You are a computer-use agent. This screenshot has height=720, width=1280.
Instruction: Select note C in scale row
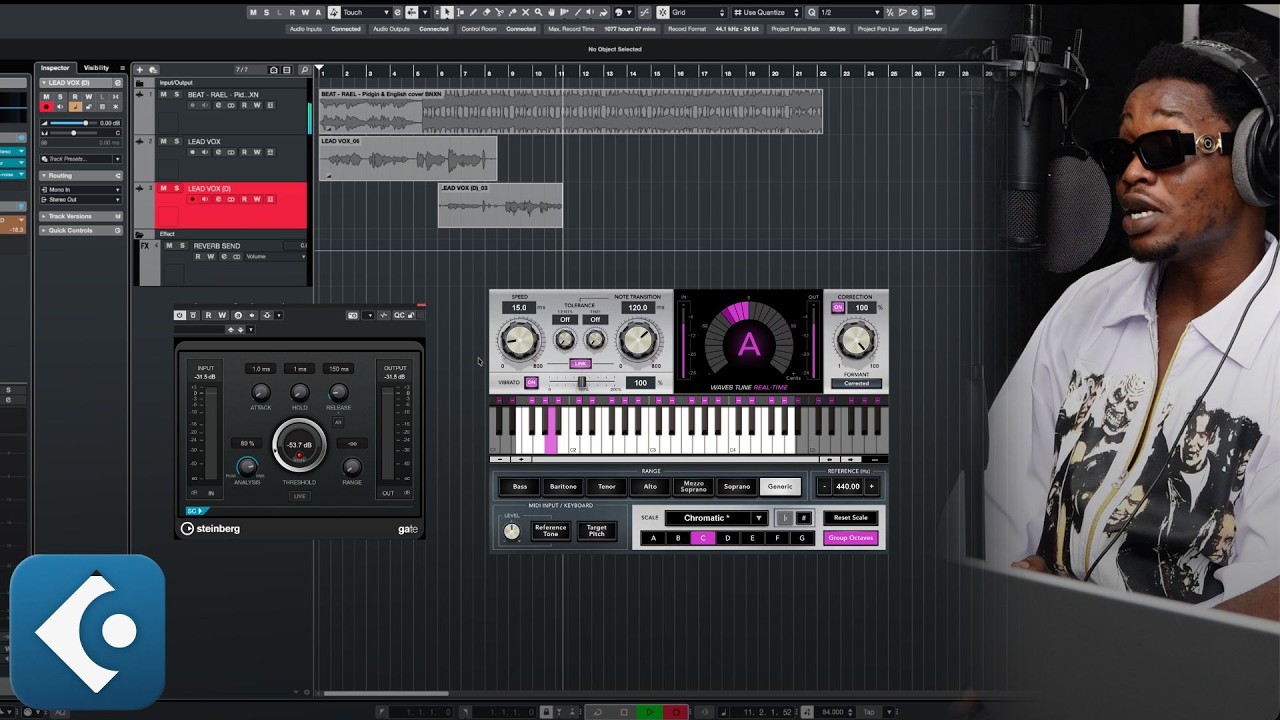703,538
